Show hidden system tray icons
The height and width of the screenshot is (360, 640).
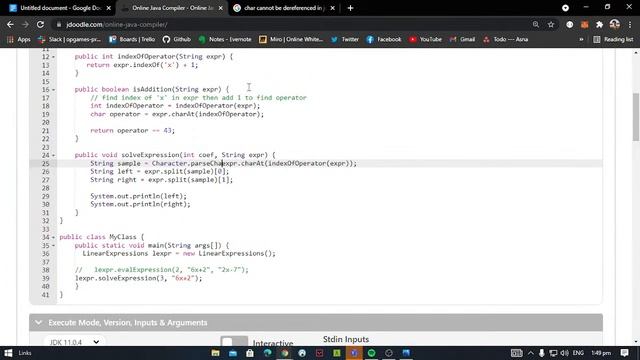(x=531, y=353)
